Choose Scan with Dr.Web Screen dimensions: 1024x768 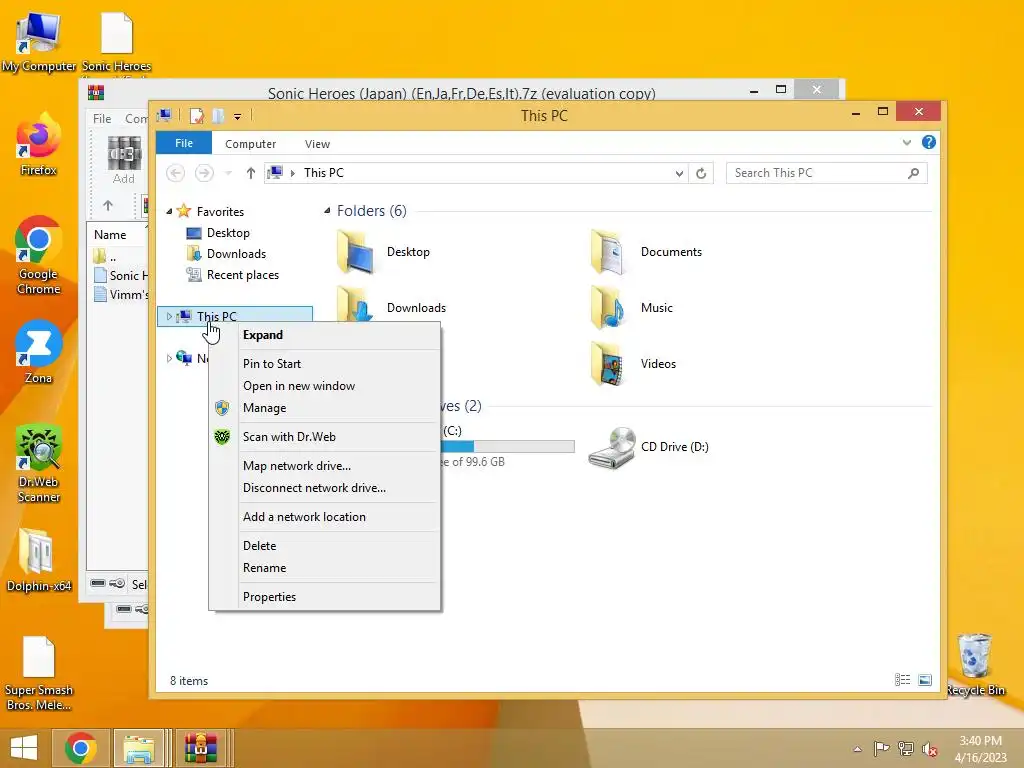(325, 437)
